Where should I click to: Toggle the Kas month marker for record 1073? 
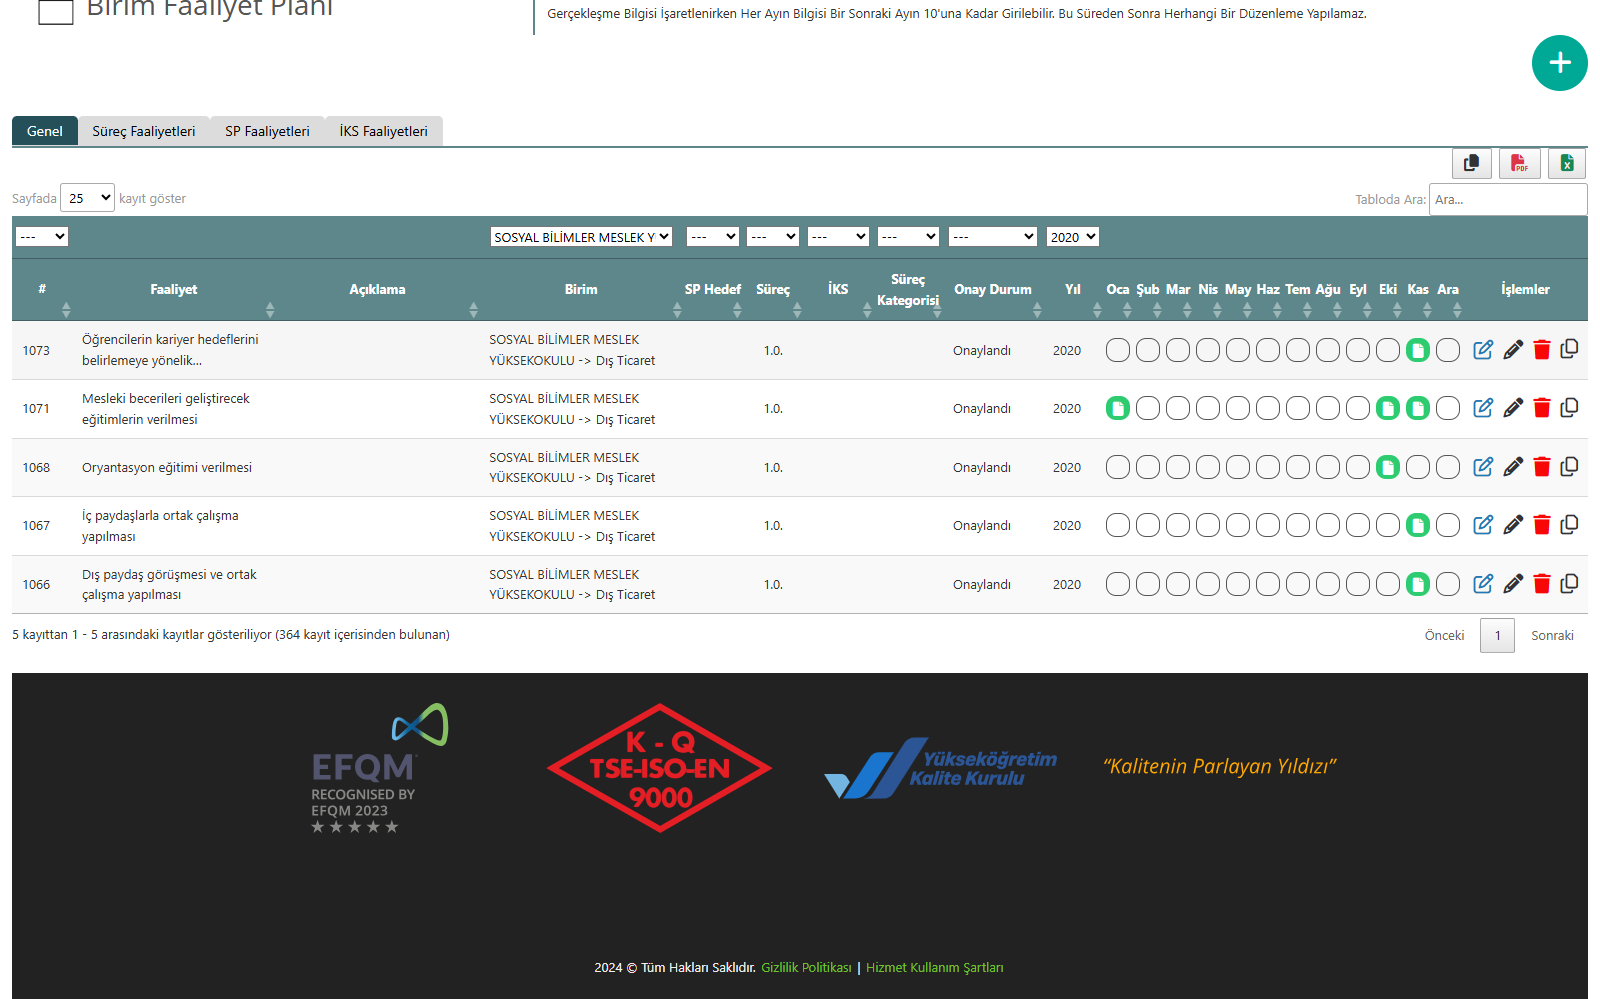point(1417,350)
